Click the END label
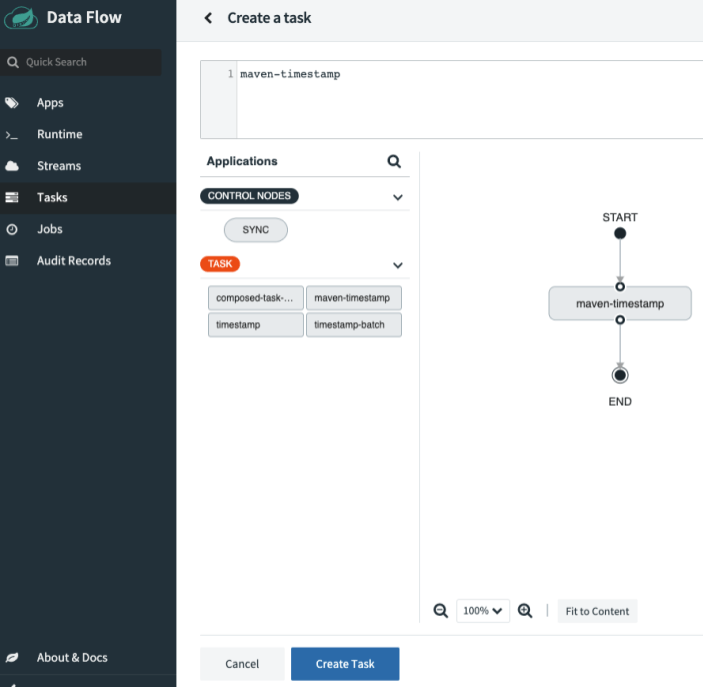This screenshot has height=687, width=703. click(x=620, y=401)
